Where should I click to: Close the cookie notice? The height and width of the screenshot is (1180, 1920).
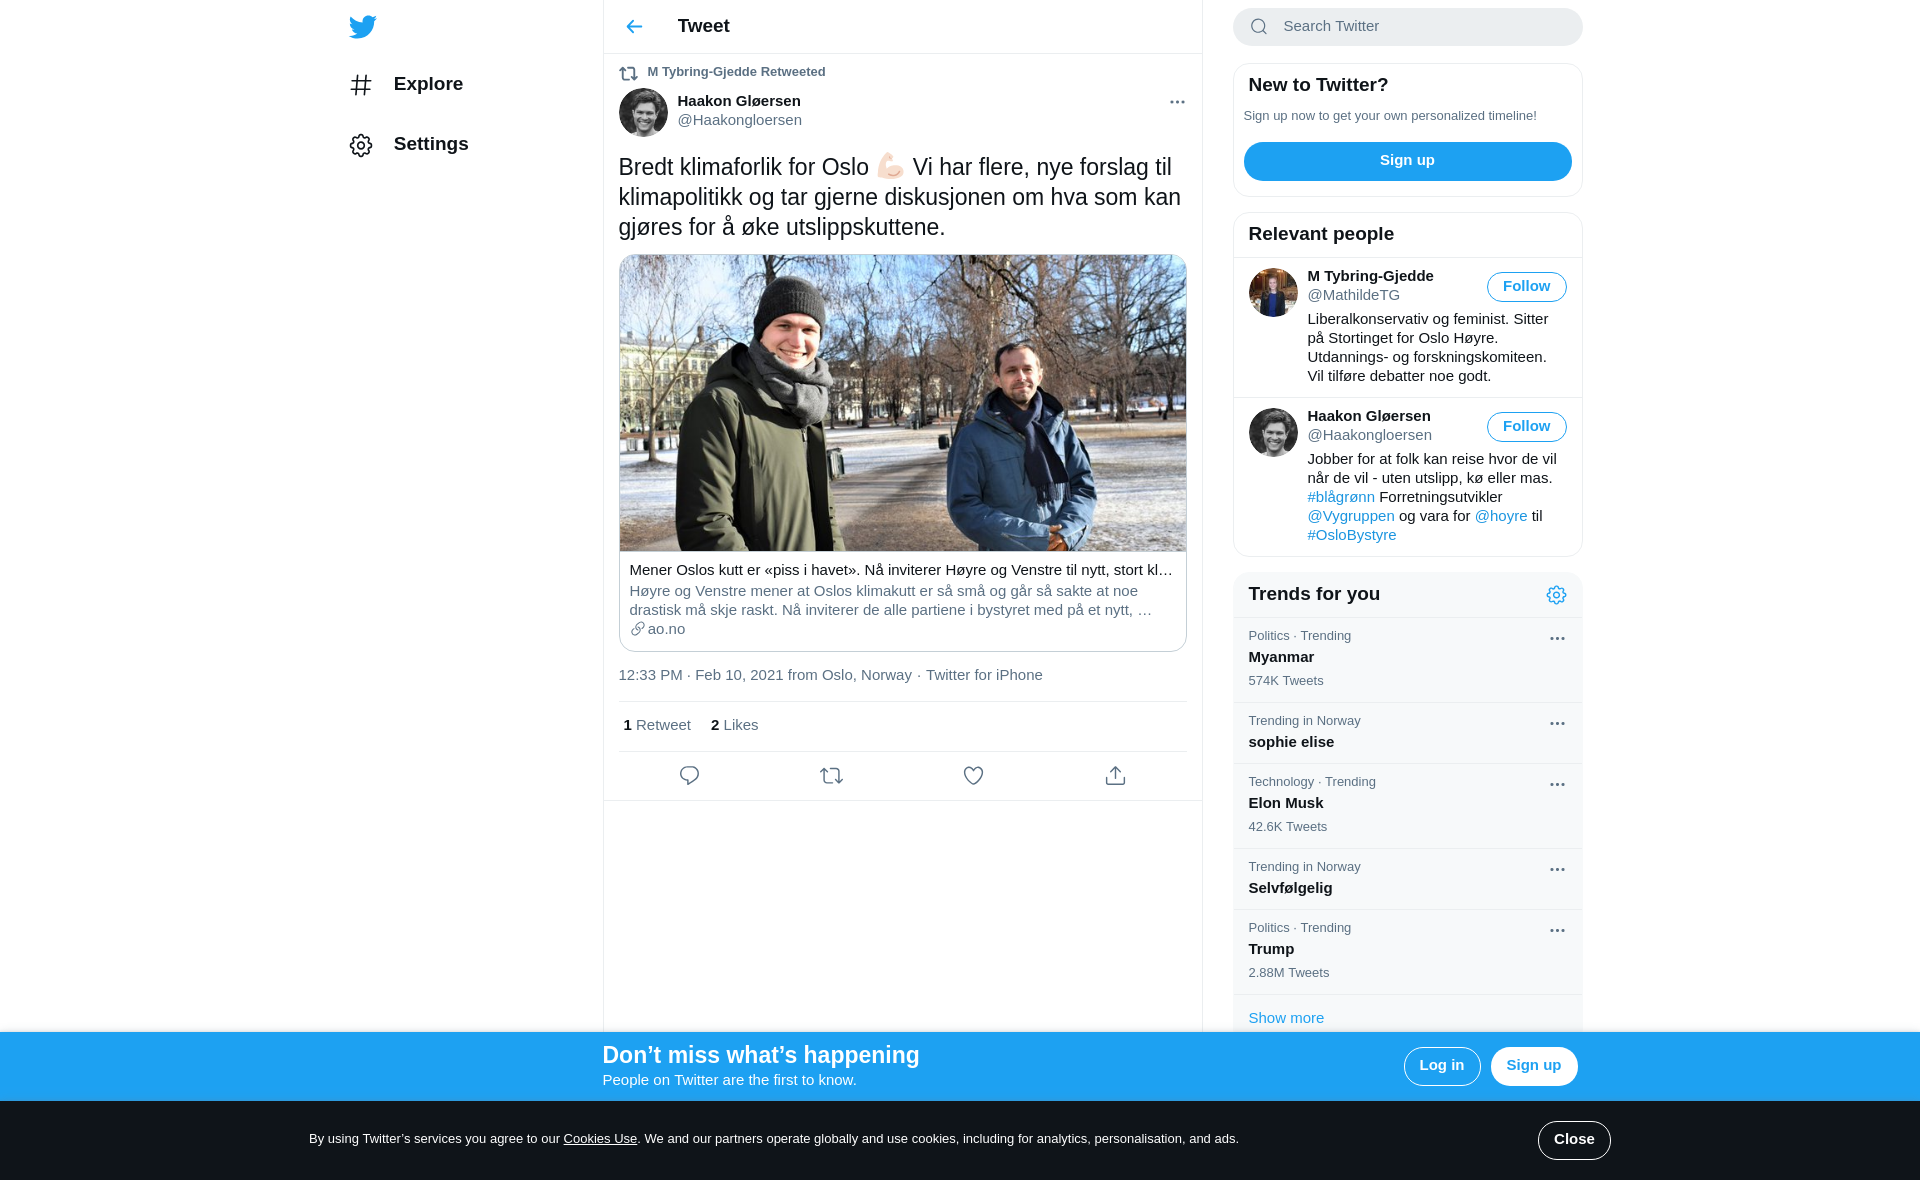pos(1573,1140)
